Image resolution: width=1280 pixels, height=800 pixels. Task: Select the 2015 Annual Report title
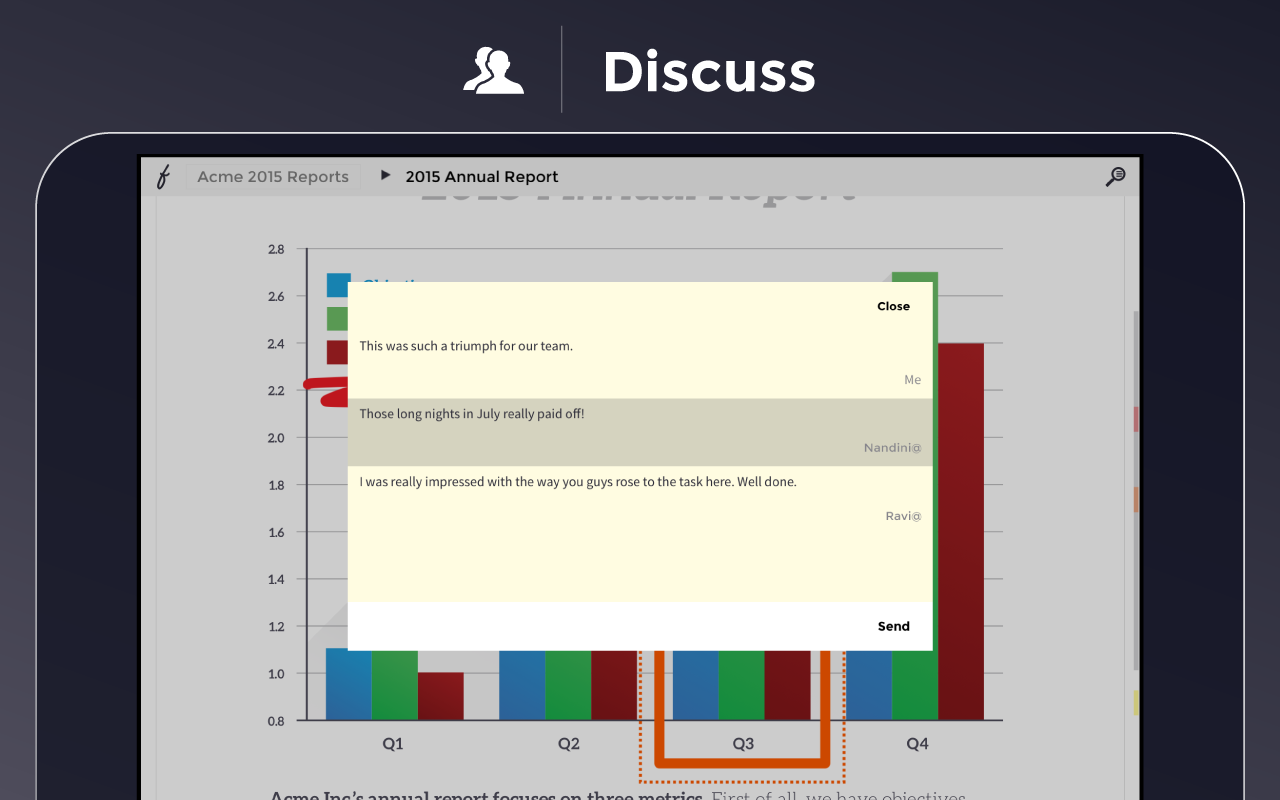tap(482, 177)
